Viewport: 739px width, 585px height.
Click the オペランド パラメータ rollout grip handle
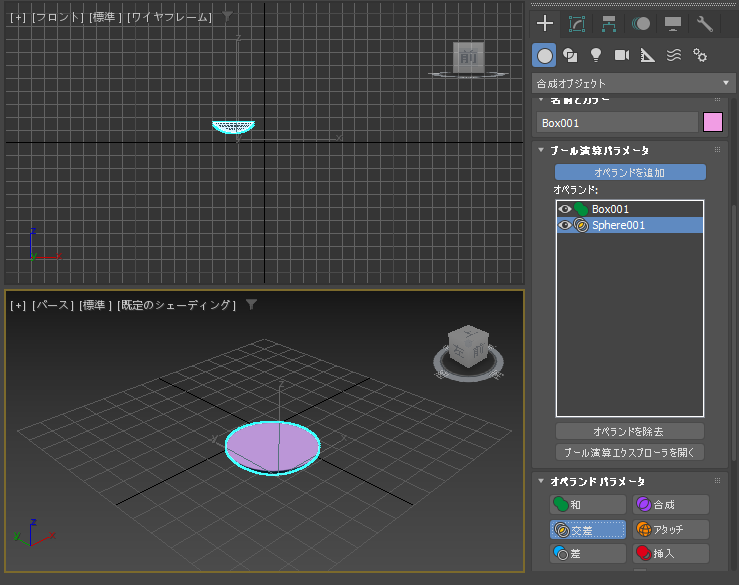coord(717,481)
